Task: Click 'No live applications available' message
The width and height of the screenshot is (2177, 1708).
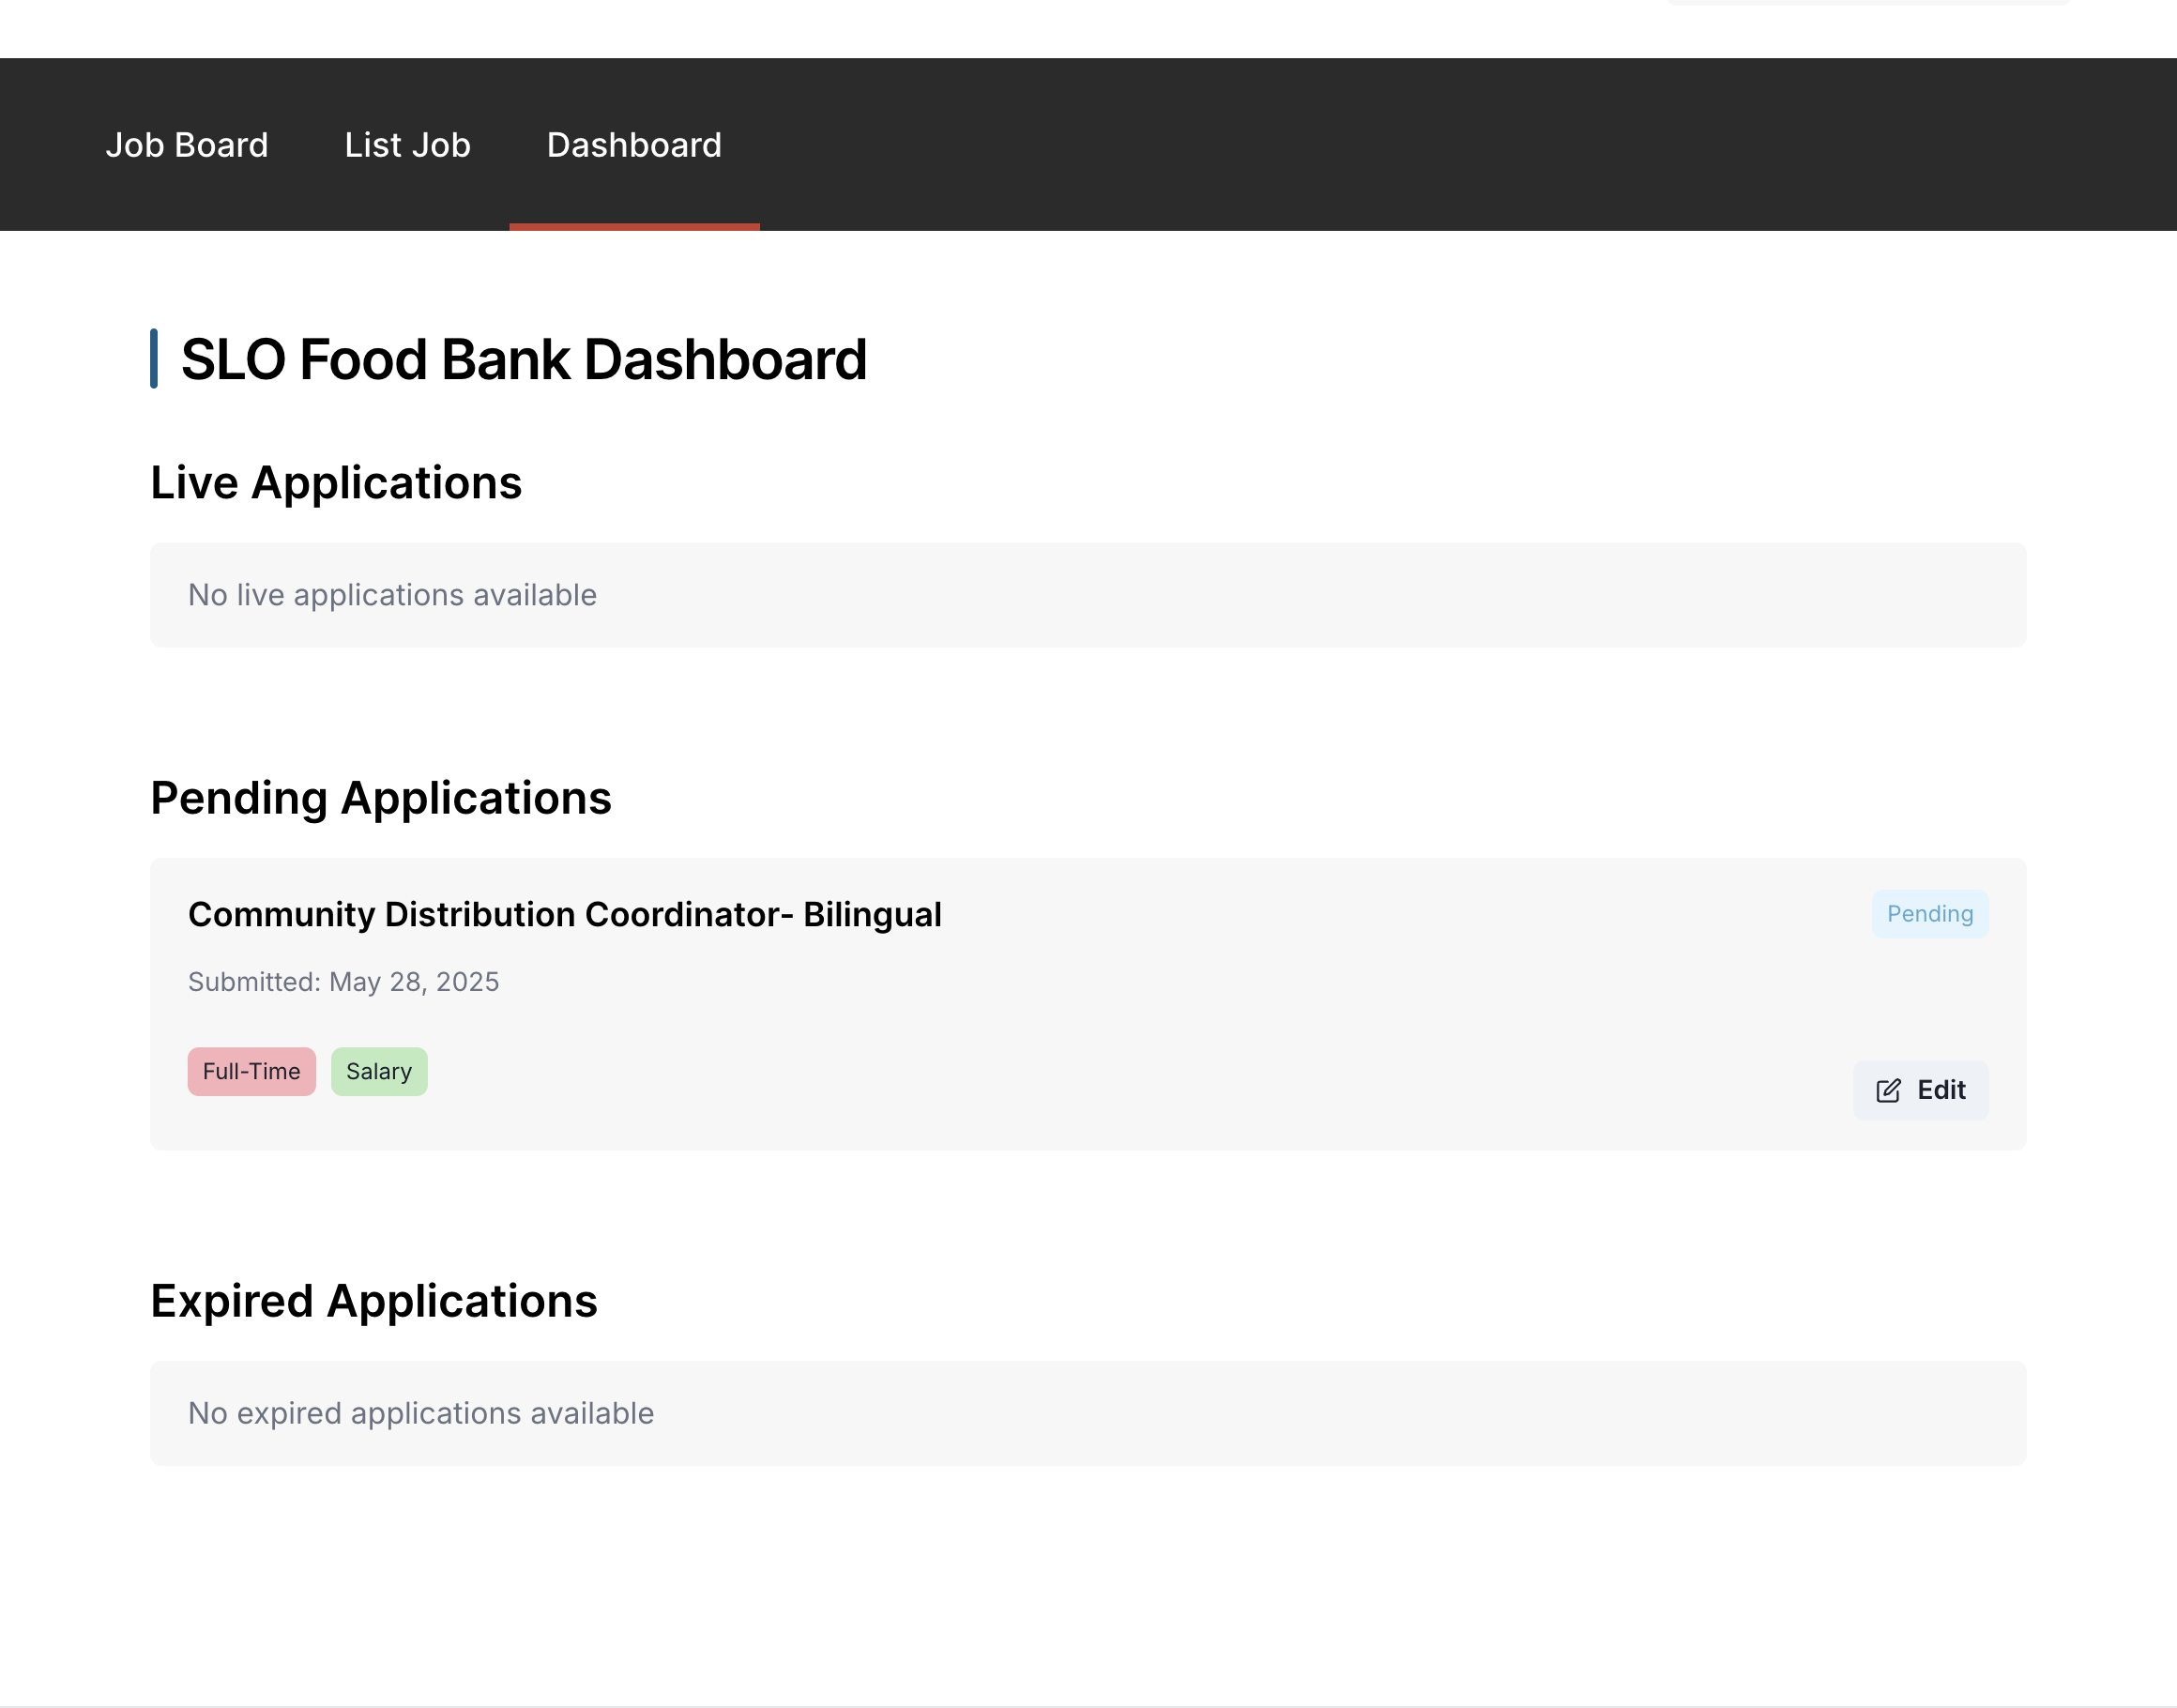Action: pyautogui.click(x=392, y=595)
